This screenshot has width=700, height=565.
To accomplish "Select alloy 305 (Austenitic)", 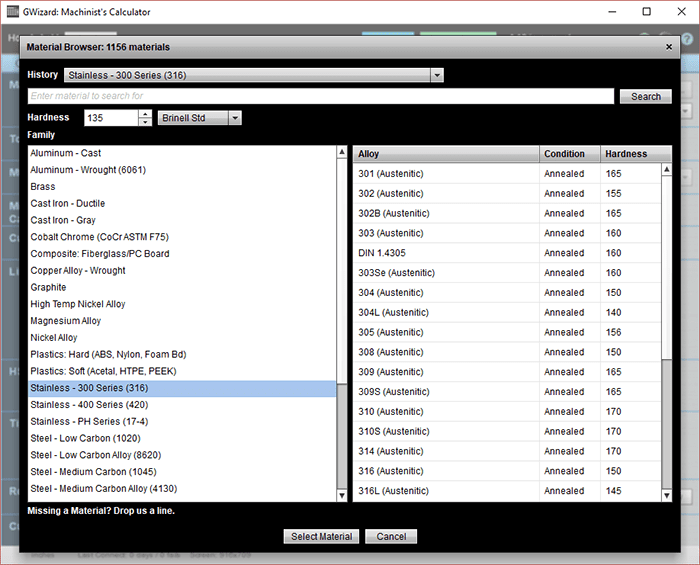I will (x=507, y=332).
